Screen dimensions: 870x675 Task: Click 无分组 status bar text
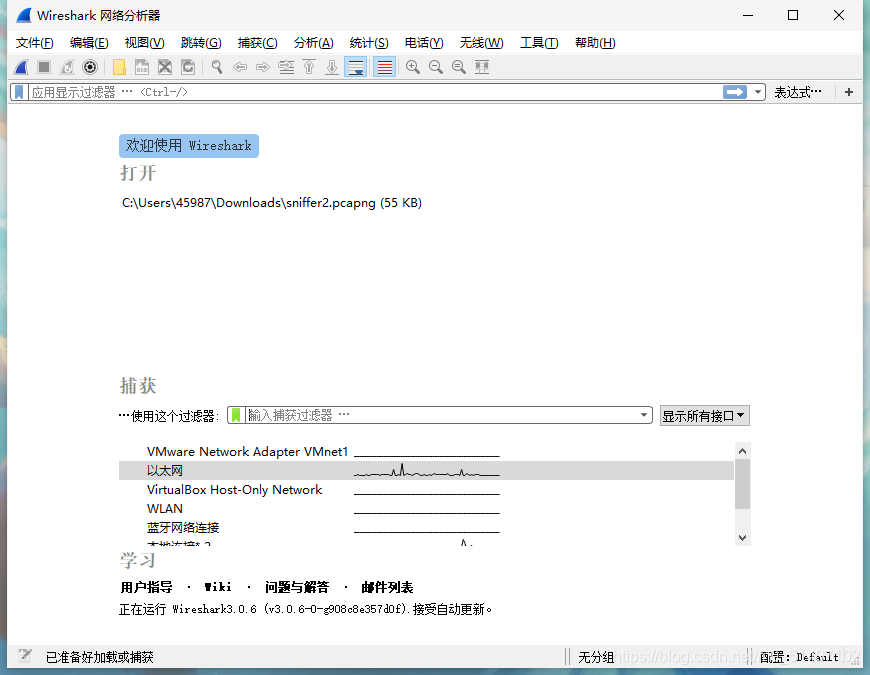(x=596, y=657)
